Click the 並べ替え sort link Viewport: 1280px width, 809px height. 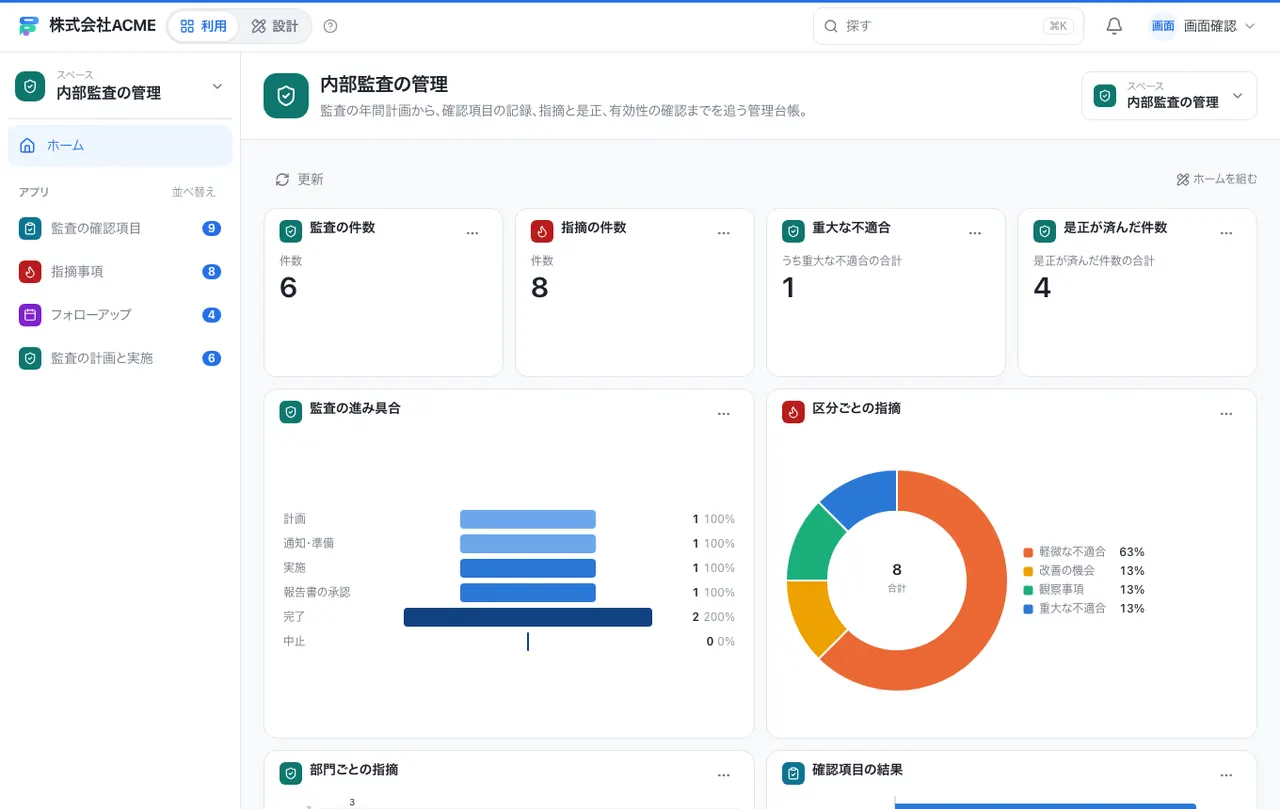point(193,192)
